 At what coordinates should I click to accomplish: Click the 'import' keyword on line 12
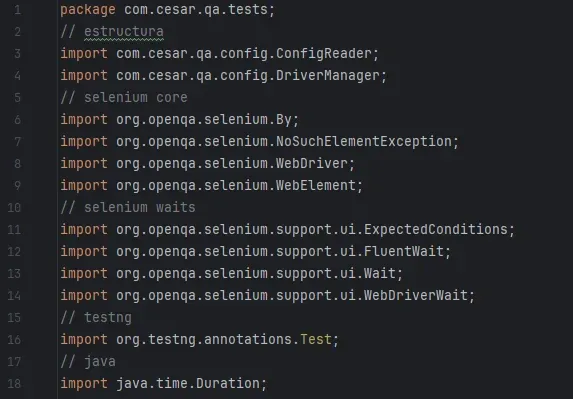[x=84, y=251]
